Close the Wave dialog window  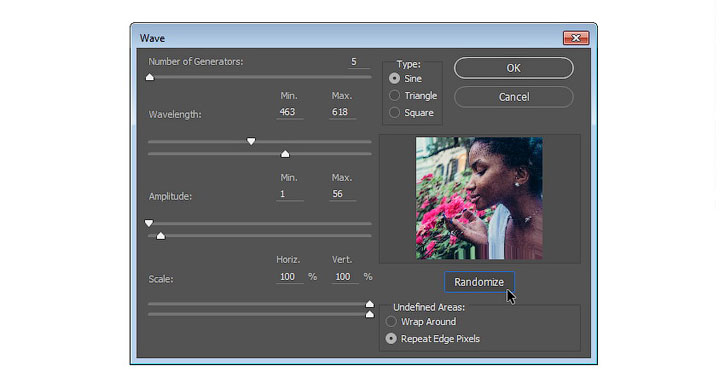coord(576,38)
